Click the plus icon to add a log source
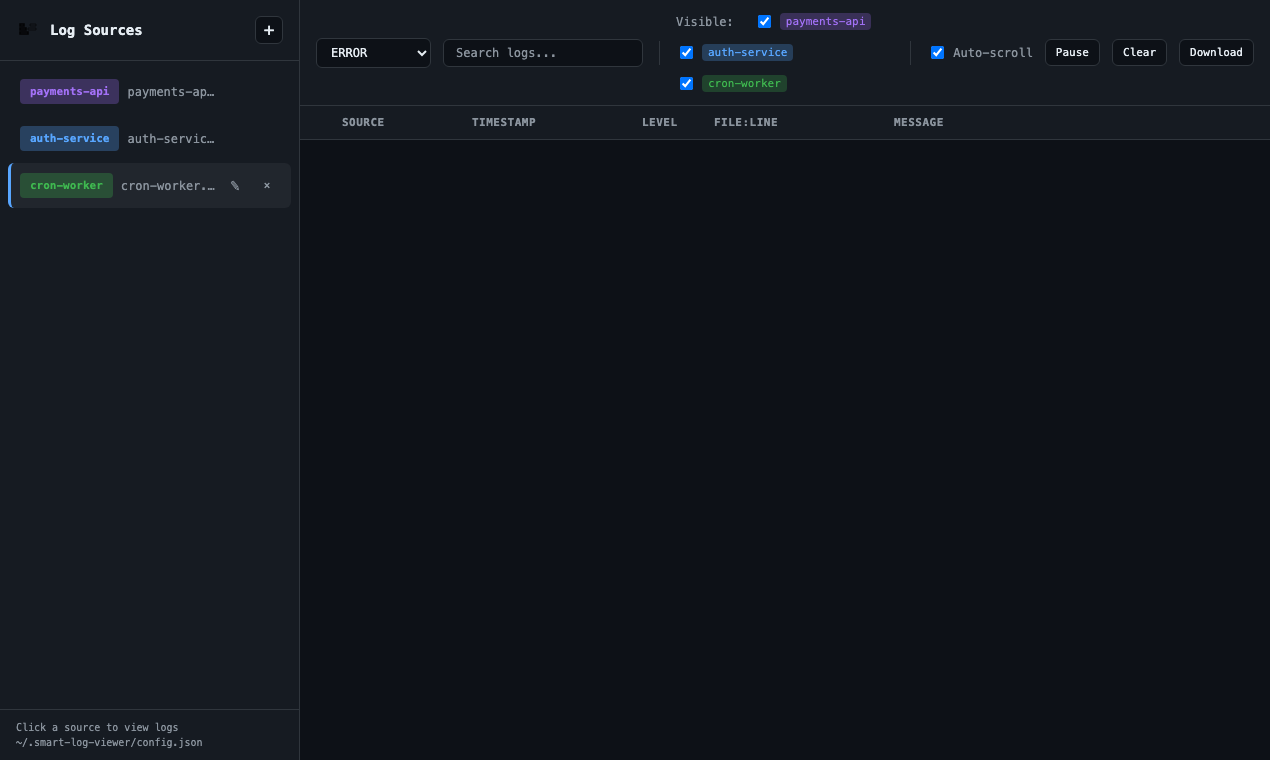The height and width of the screenshot is (760, 1270). pos(268,30)
